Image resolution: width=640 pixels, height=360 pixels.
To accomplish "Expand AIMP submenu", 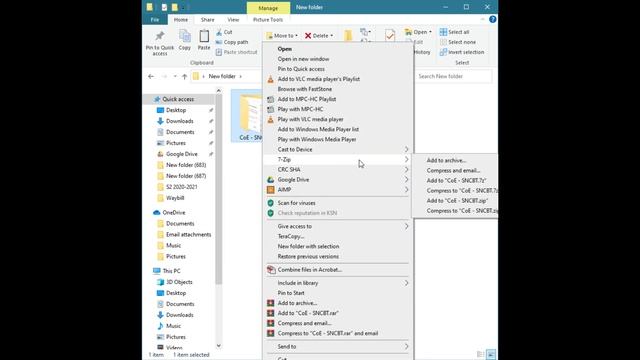I will (338, 190).
